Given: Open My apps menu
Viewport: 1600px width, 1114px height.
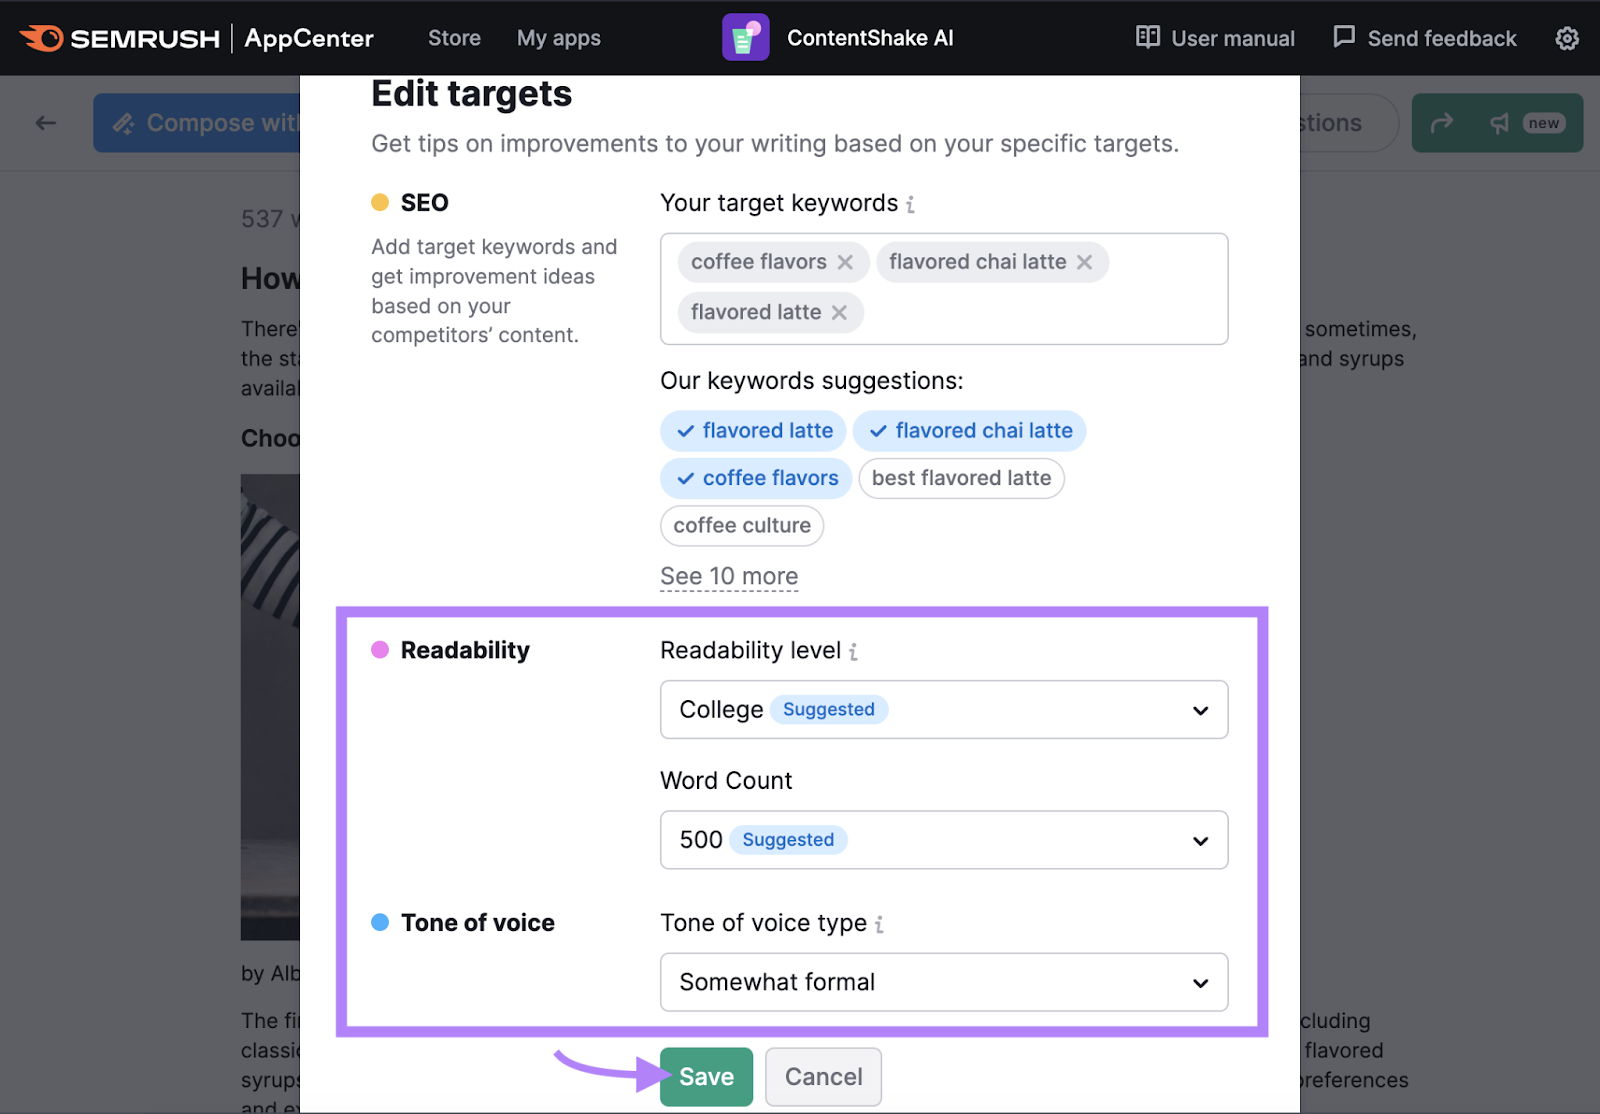Looking at the screenshot, I should (558, 38).
